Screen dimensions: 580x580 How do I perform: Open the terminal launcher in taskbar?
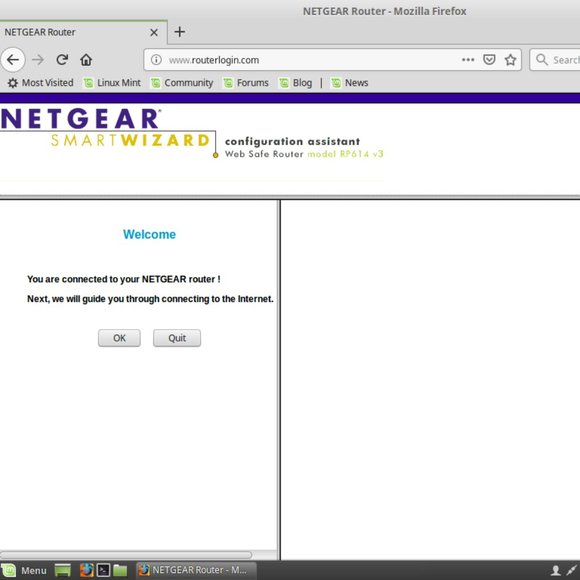coord(103,570)
